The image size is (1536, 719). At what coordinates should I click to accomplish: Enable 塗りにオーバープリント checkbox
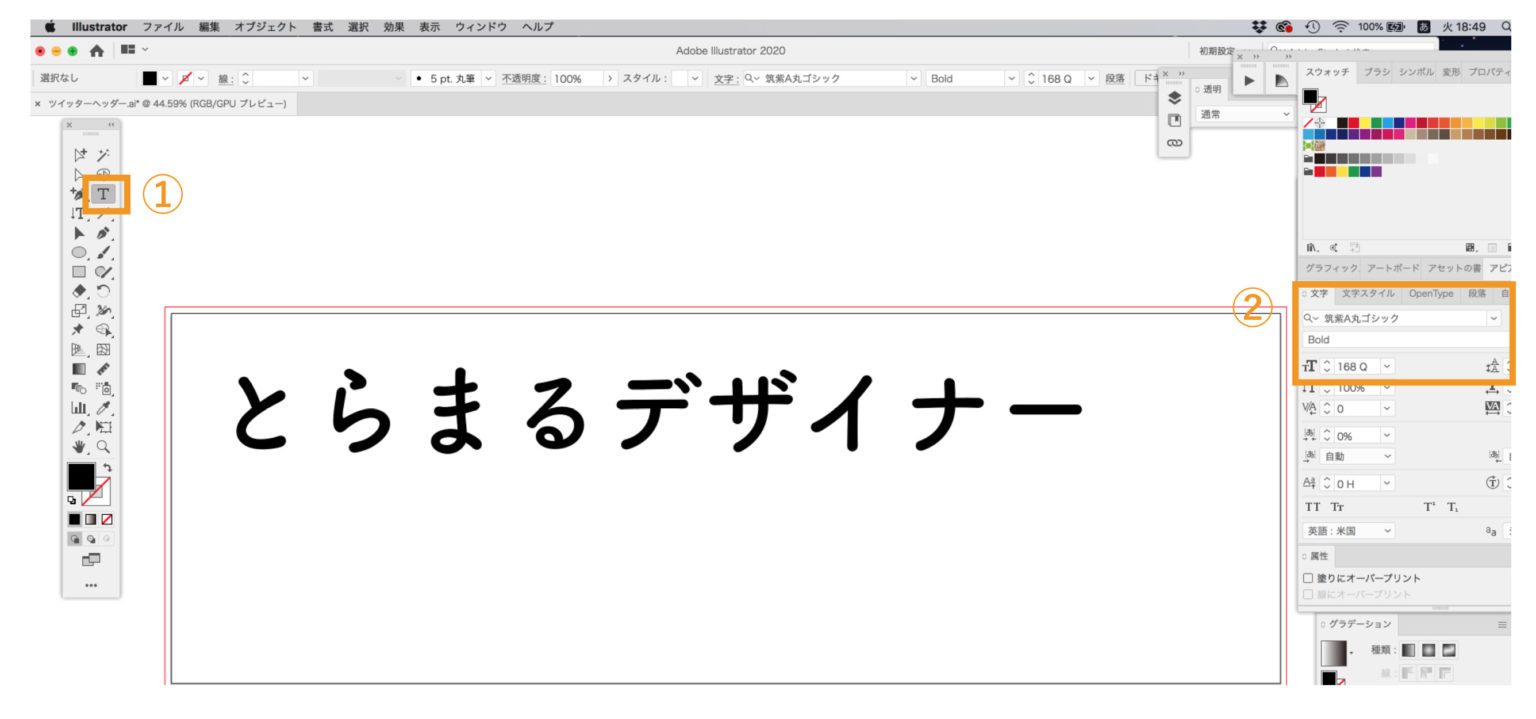1308,578
